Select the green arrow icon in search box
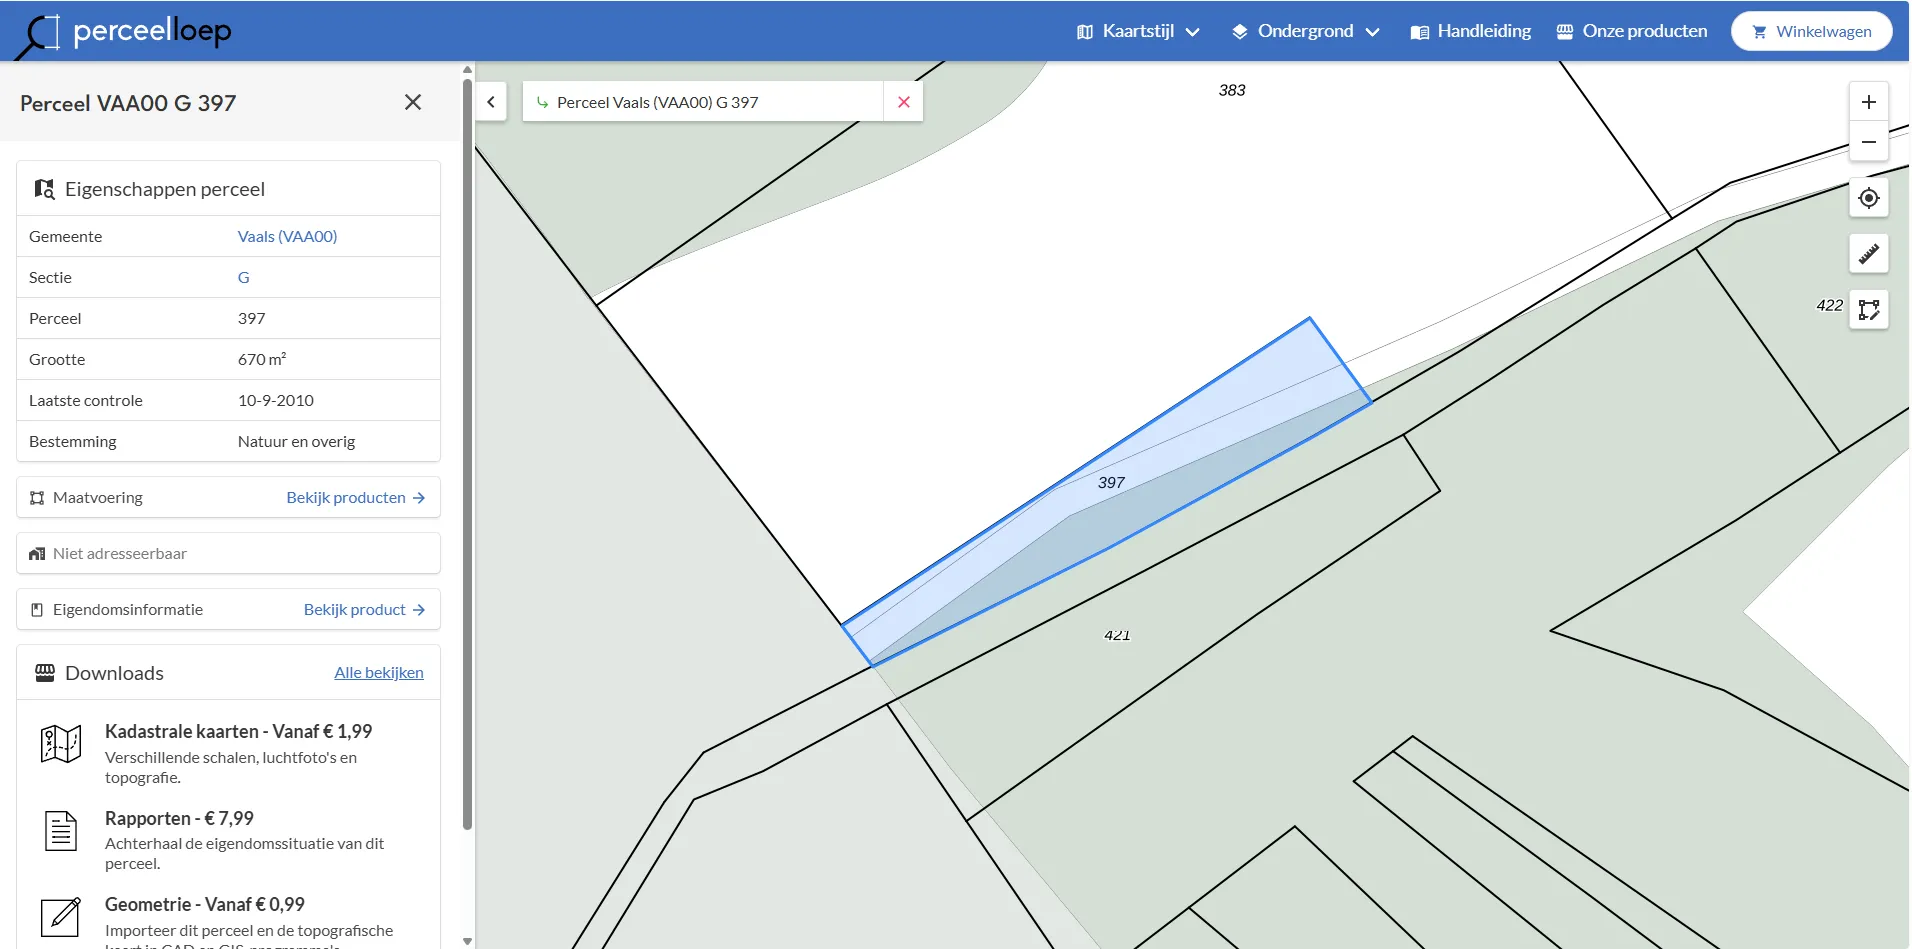Screen dimensions: 1912x949 point(542,102)
